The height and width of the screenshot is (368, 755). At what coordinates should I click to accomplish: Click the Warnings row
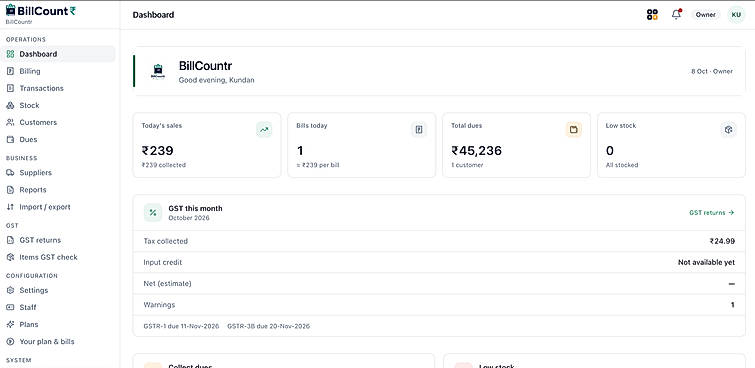pos(439,305)
